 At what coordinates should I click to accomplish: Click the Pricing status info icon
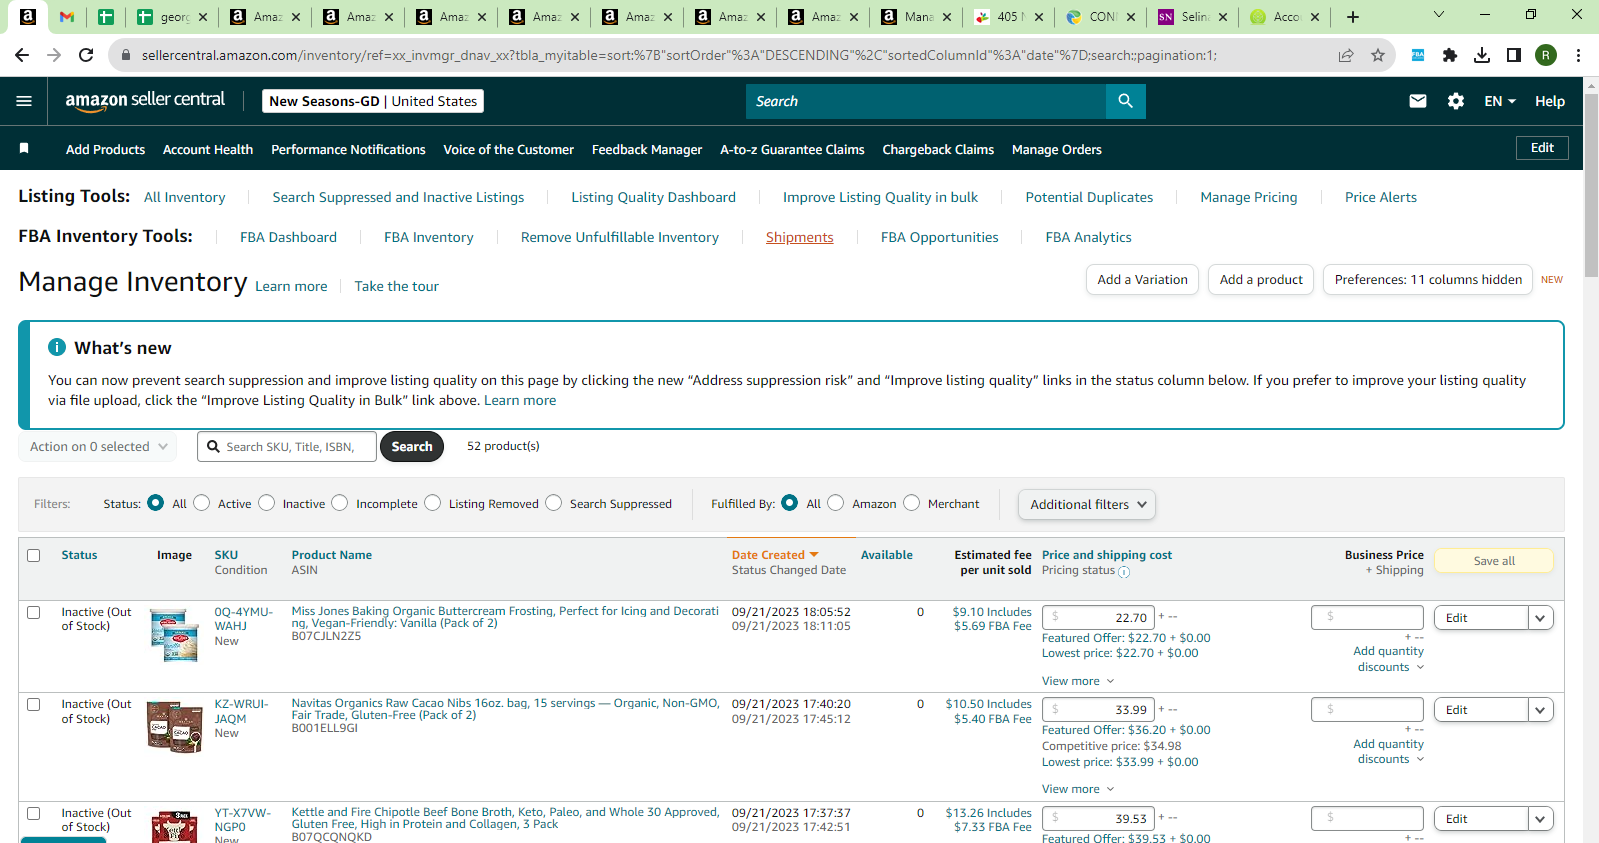1124,572
